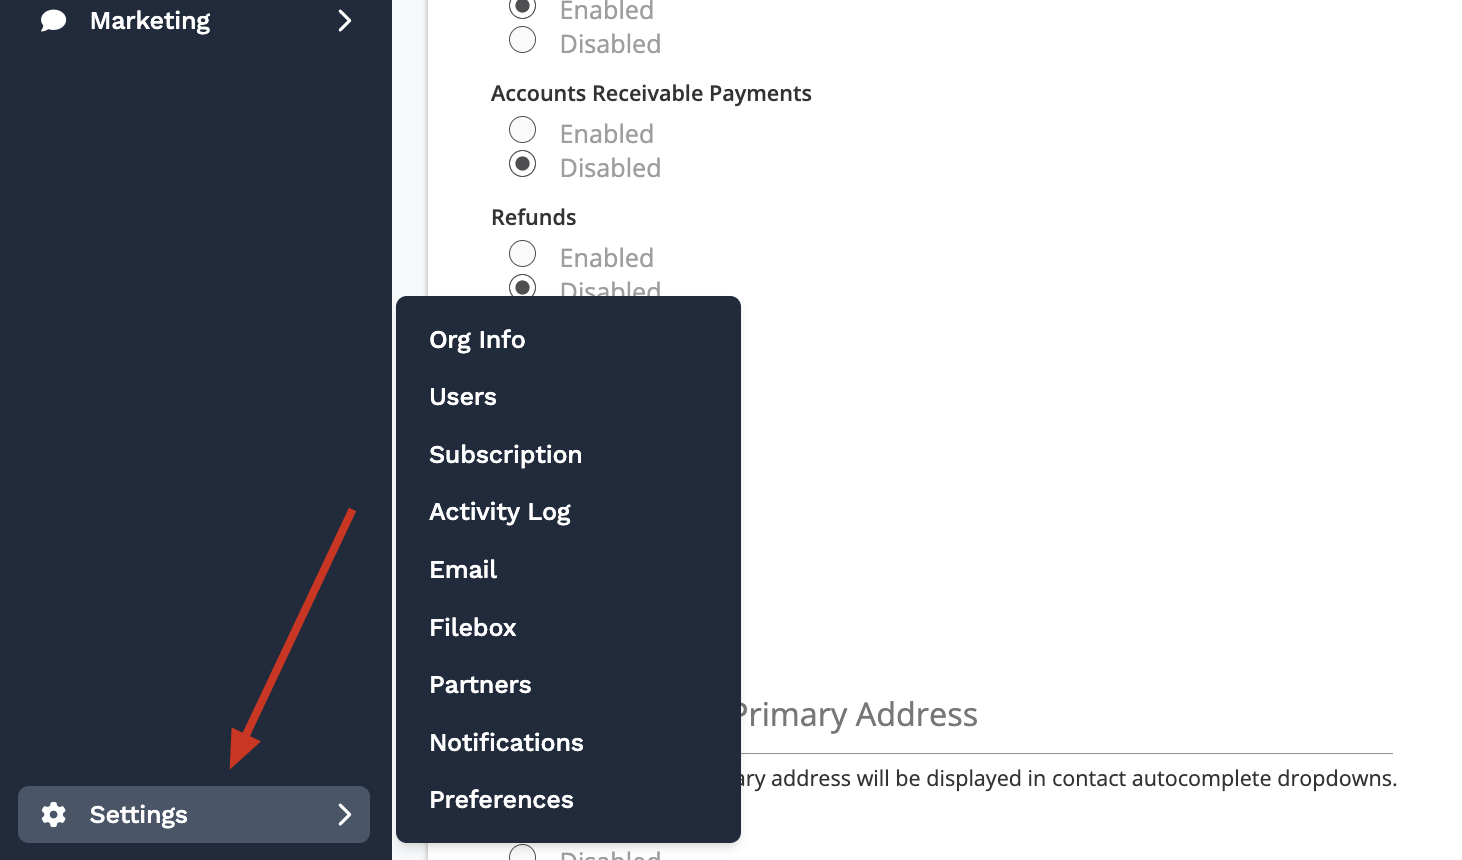Select Disabled for Accounts Receivable Payments
The height and width of the screenshot is (860, 1462).
click(x=523, y=164)
